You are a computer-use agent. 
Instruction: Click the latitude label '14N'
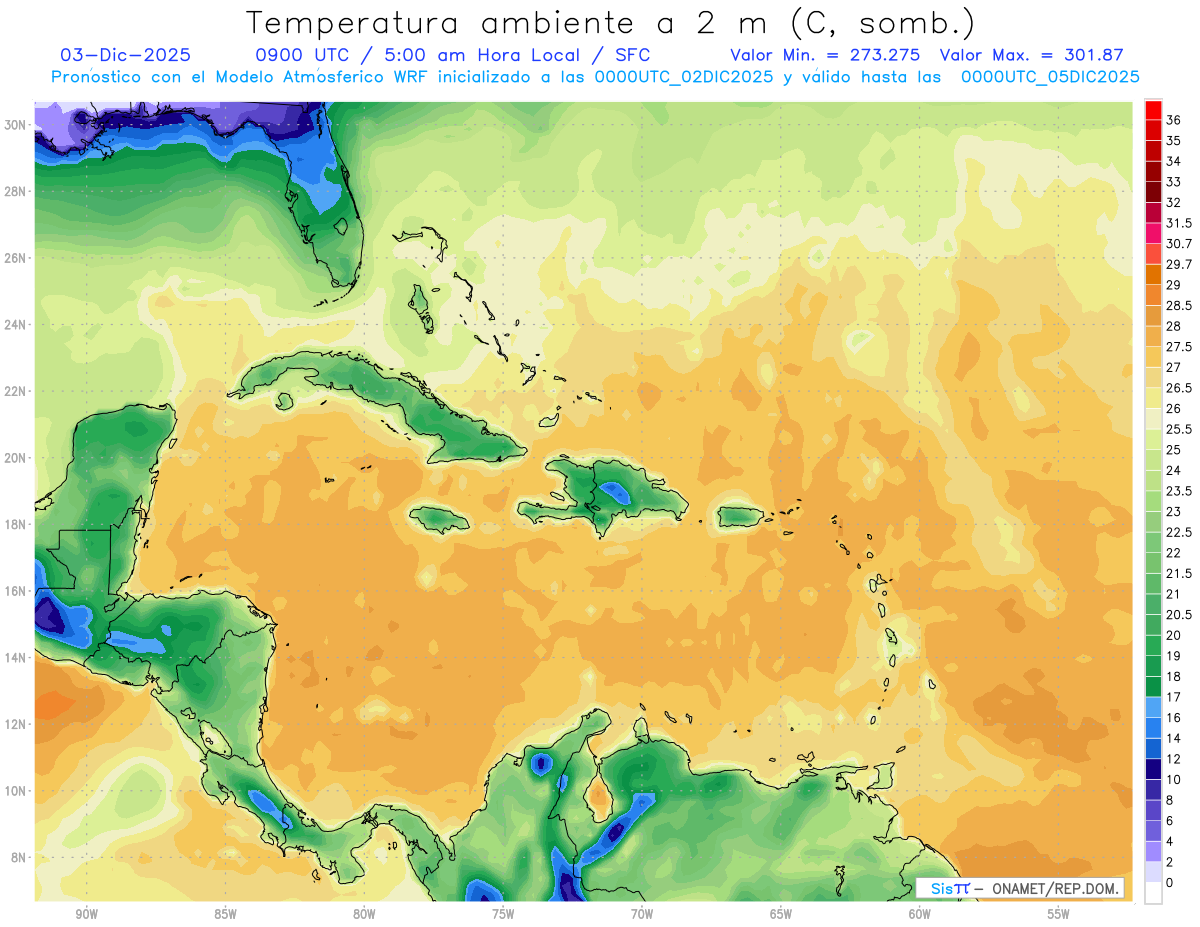click(14, 657)
